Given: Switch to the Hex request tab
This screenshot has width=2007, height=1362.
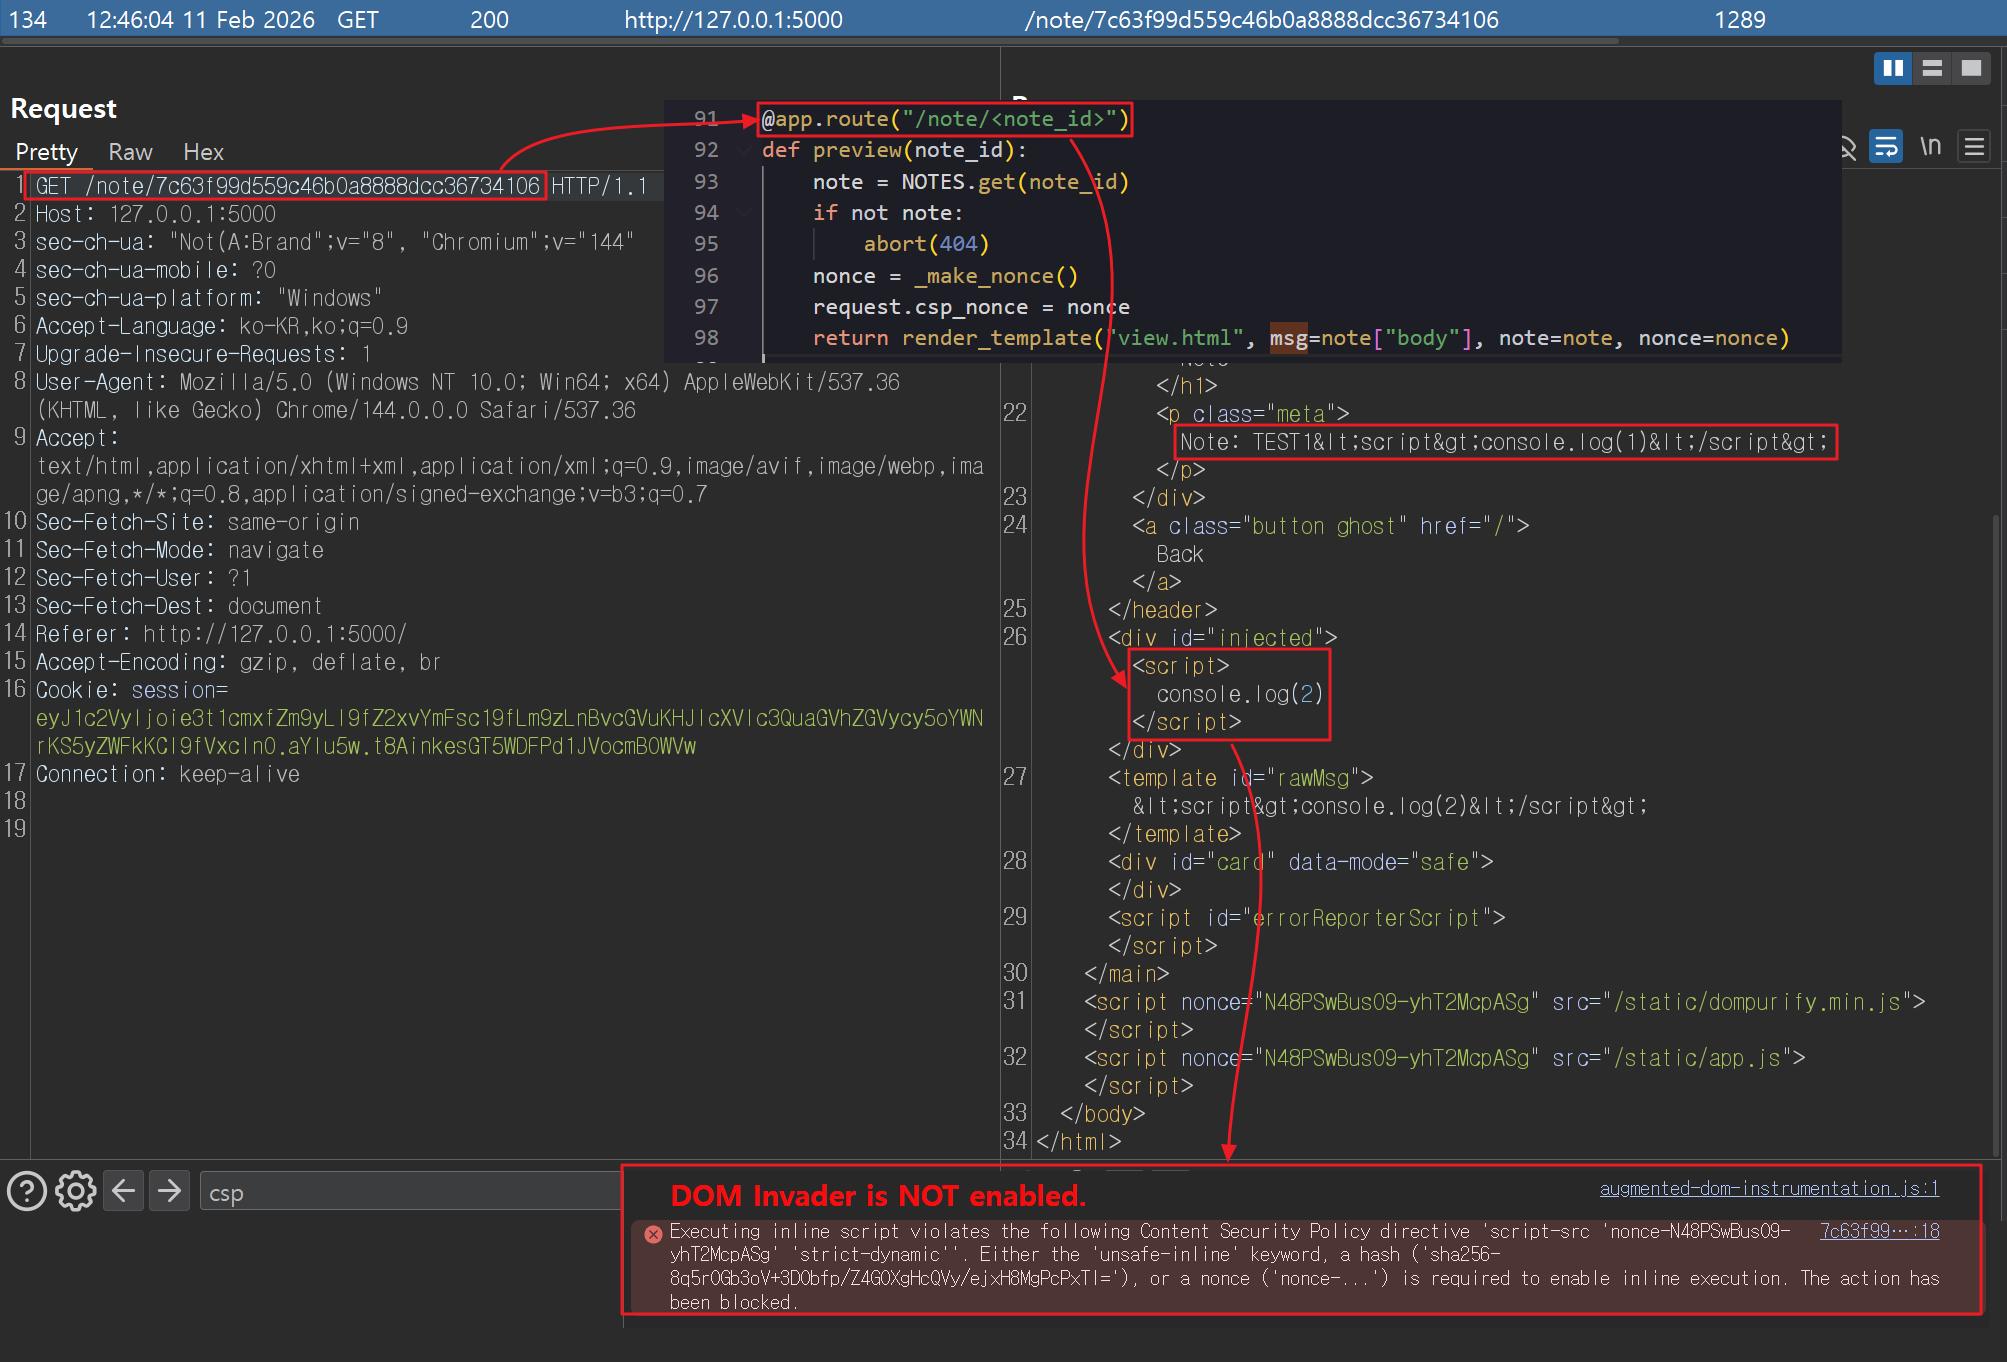Looking at the screenshot, I should pos(203,152).
